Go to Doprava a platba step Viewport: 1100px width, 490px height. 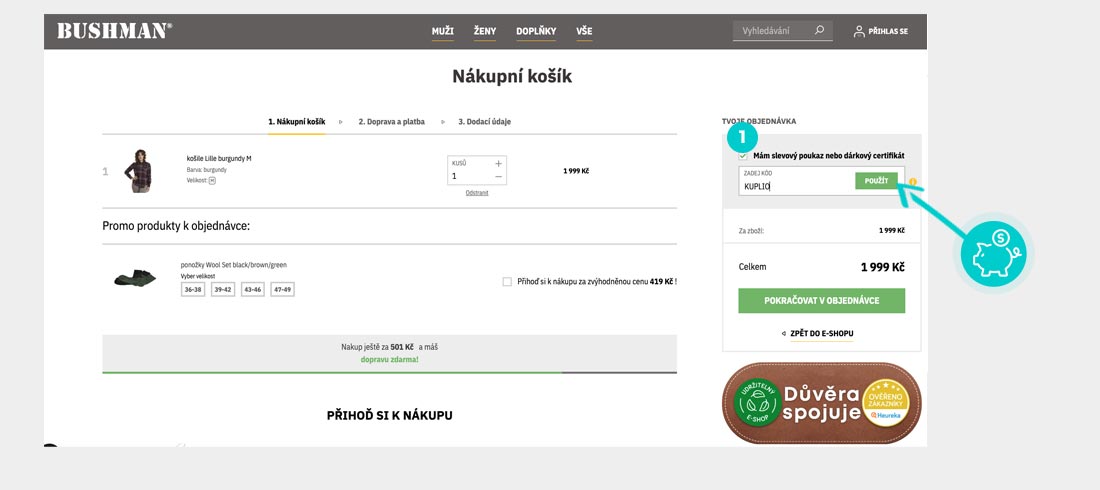point(391,122)
